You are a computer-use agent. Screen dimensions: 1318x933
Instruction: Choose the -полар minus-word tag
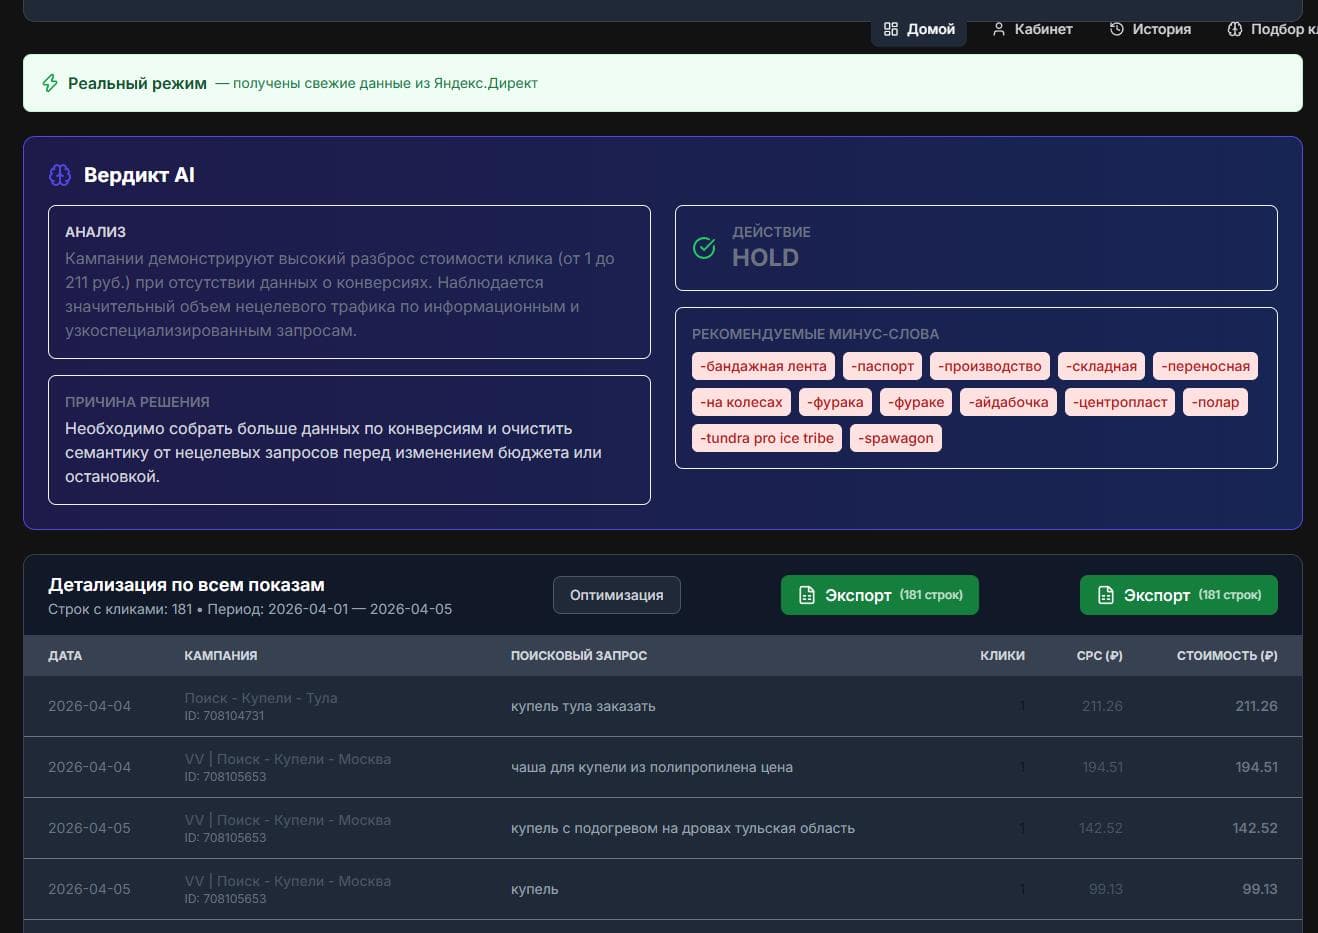tap(1215, 402)
